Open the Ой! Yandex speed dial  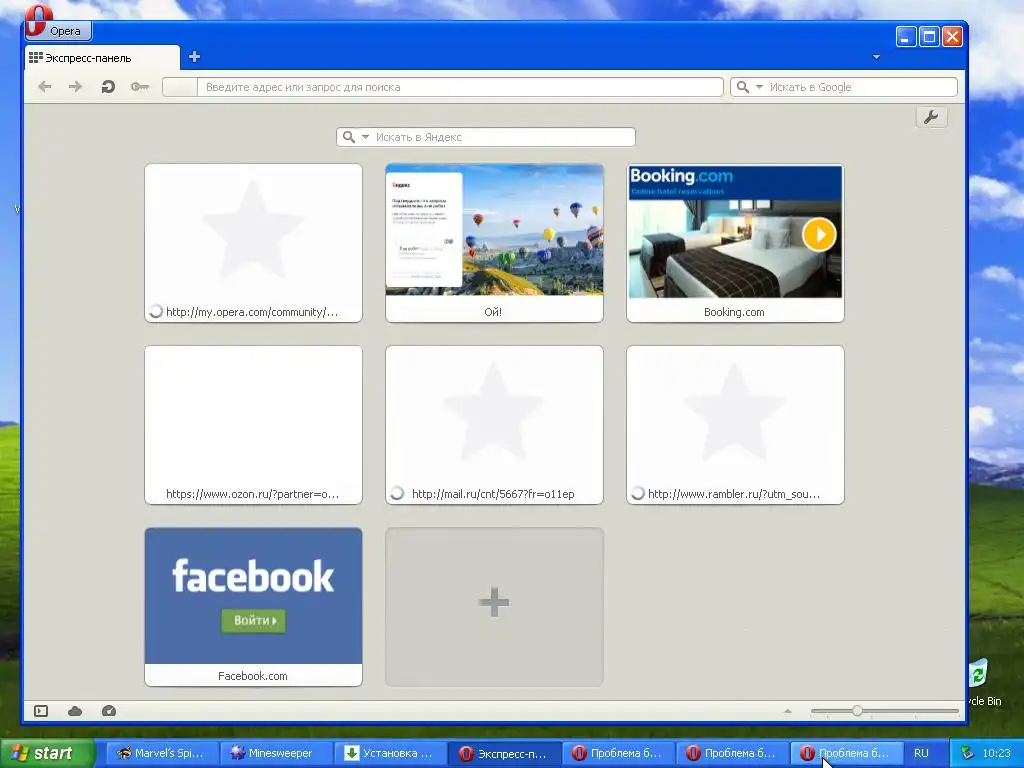[x=494, y=243]
